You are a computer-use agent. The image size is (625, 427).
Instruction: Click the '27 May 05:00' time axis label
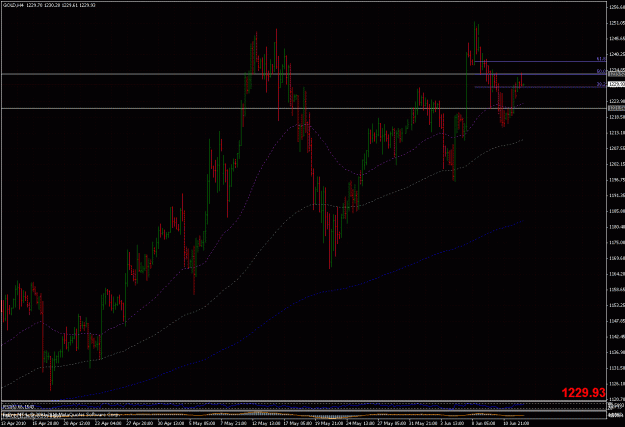click(x=392, y=423)
